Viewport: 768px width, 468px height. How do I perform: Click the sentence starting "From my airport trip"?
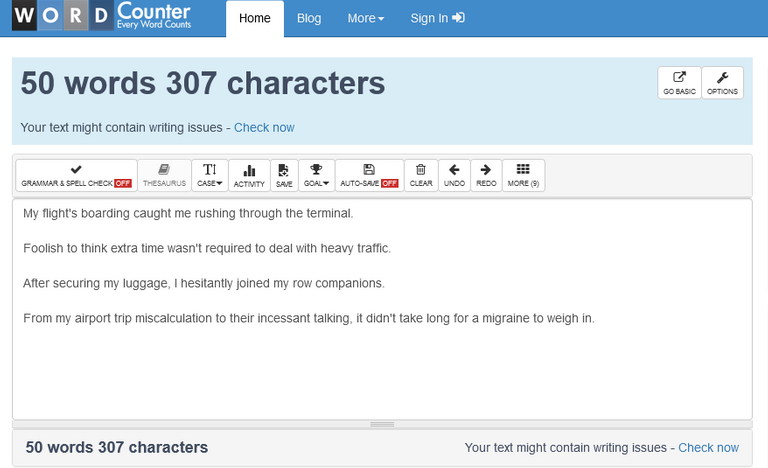coord(309,318)
